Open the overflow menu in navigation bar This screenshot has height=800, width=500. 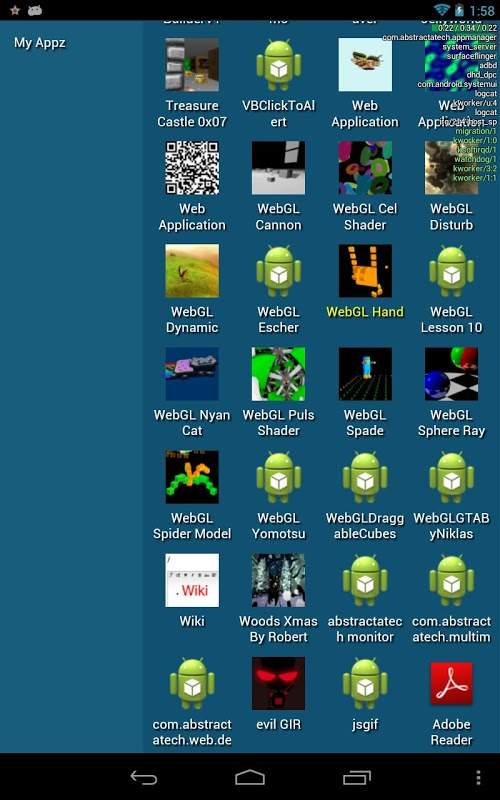pos(478,778)
